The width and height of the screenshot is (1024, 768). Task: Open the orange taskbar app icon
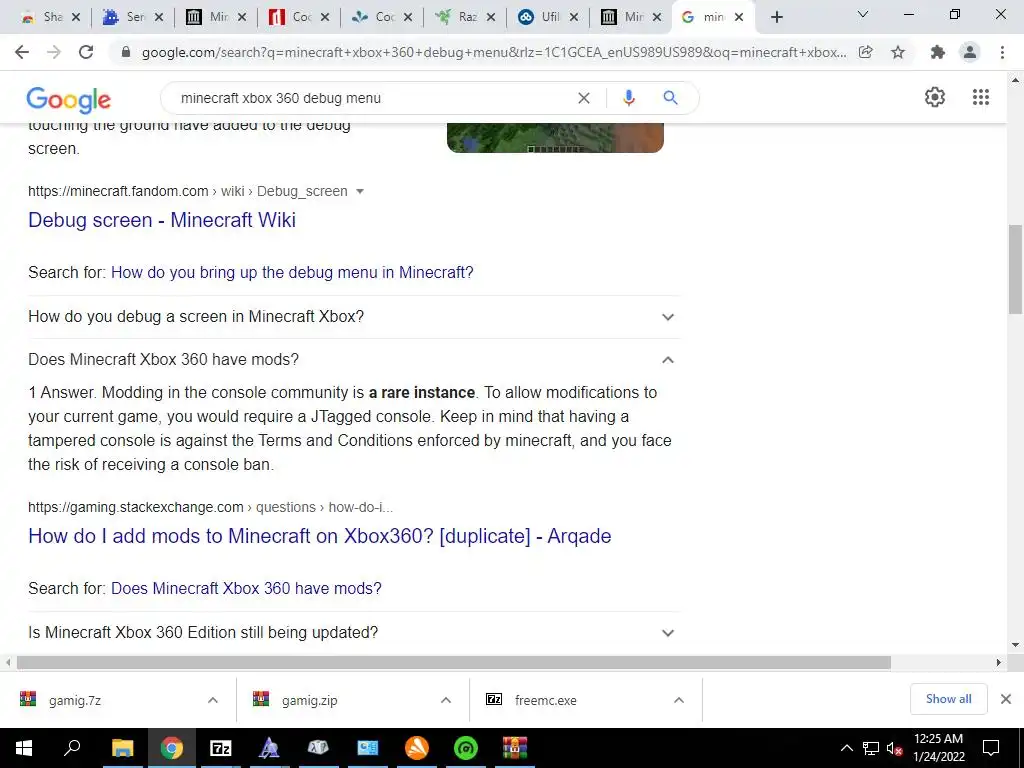pyautogui.click(x=417, y=748)
